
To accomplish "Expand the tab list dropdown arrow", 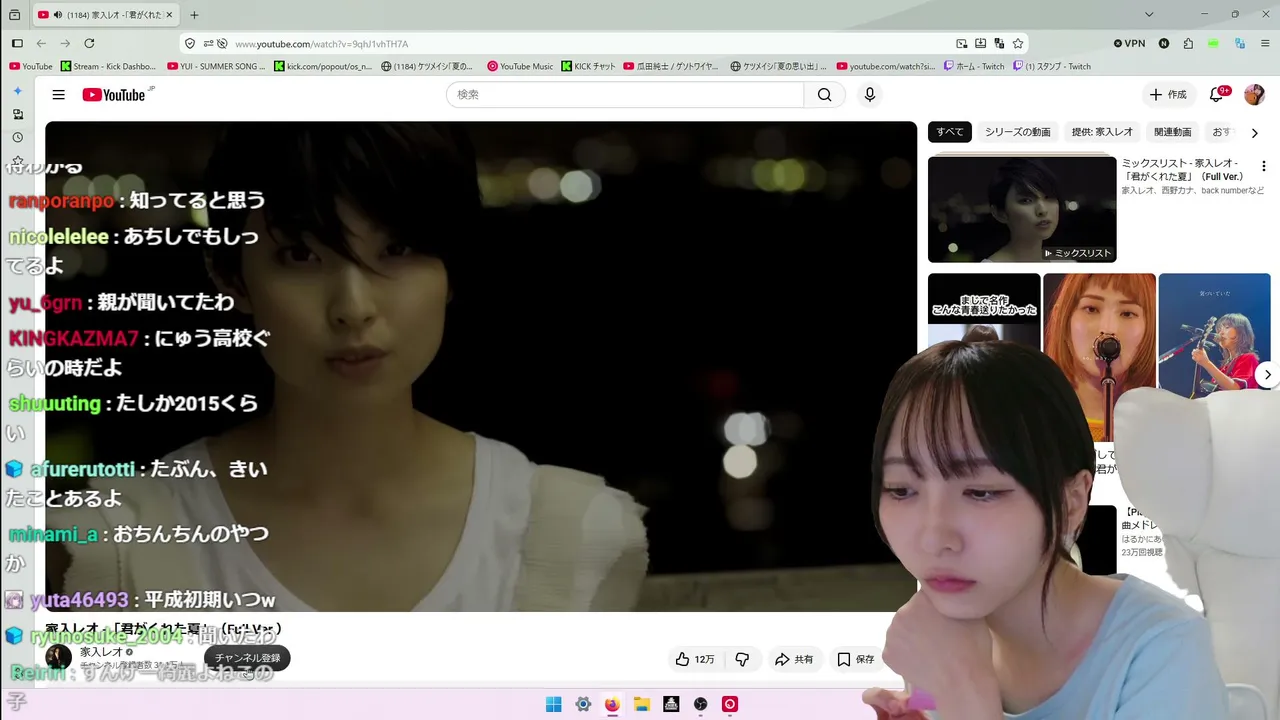I will click(x=1149, y=15).
